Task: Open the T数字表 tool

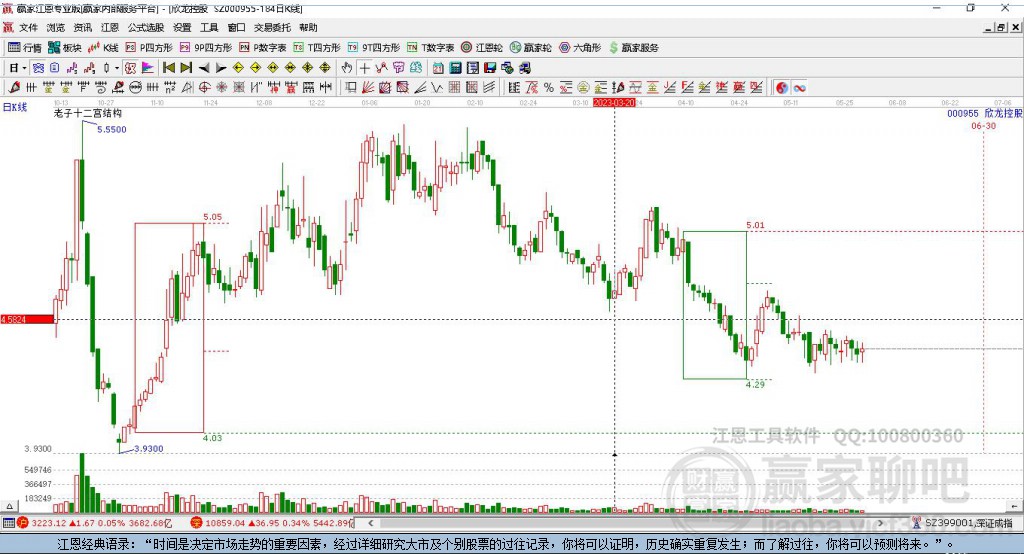Action: pos(430,48)
